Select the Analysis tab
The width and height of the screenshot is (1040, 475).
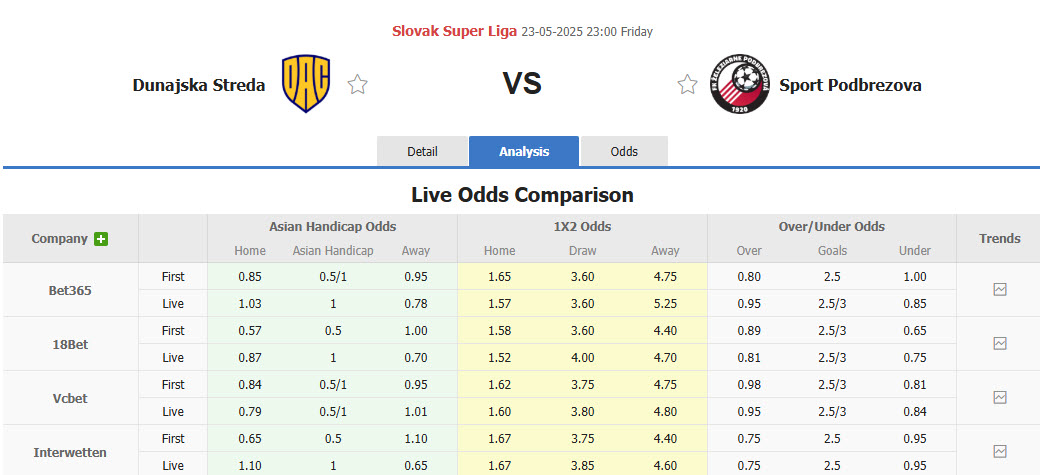tap(524, 152)
